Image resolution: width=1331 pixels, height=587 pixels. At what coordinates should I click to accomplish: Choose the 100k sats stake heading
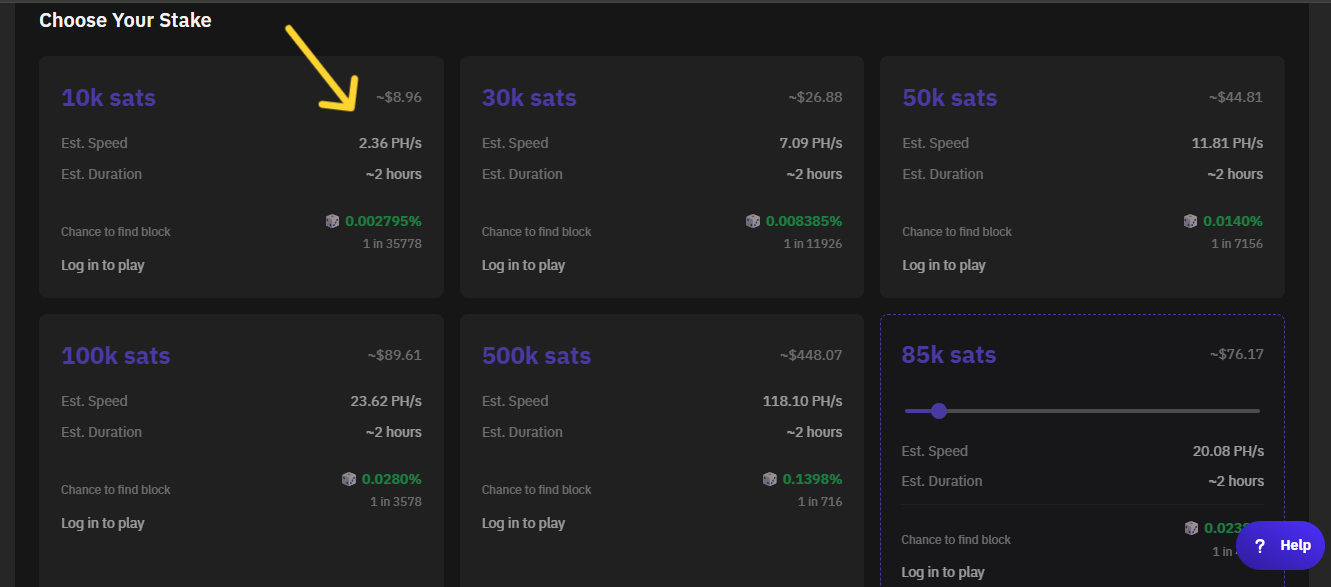[115, 356]
